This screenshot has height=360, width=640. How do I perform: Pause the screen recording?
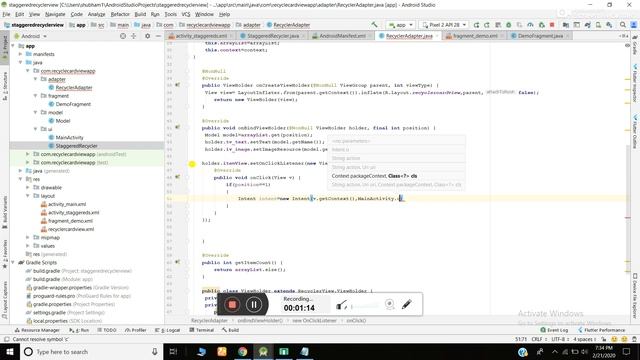pos(254,304)
